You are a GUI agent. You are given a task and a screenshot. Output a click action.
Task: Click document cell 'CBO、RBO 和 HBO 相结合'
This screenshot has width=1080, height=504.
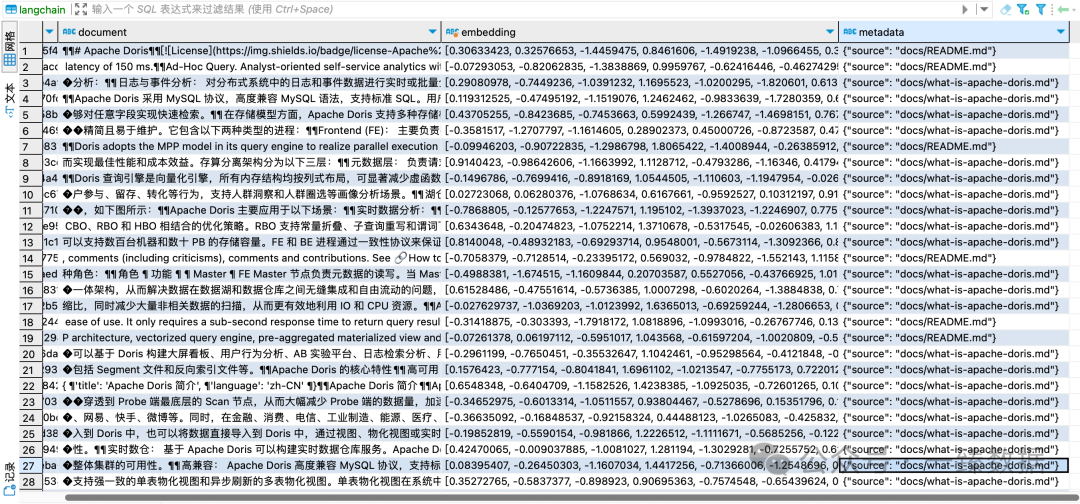250,226
